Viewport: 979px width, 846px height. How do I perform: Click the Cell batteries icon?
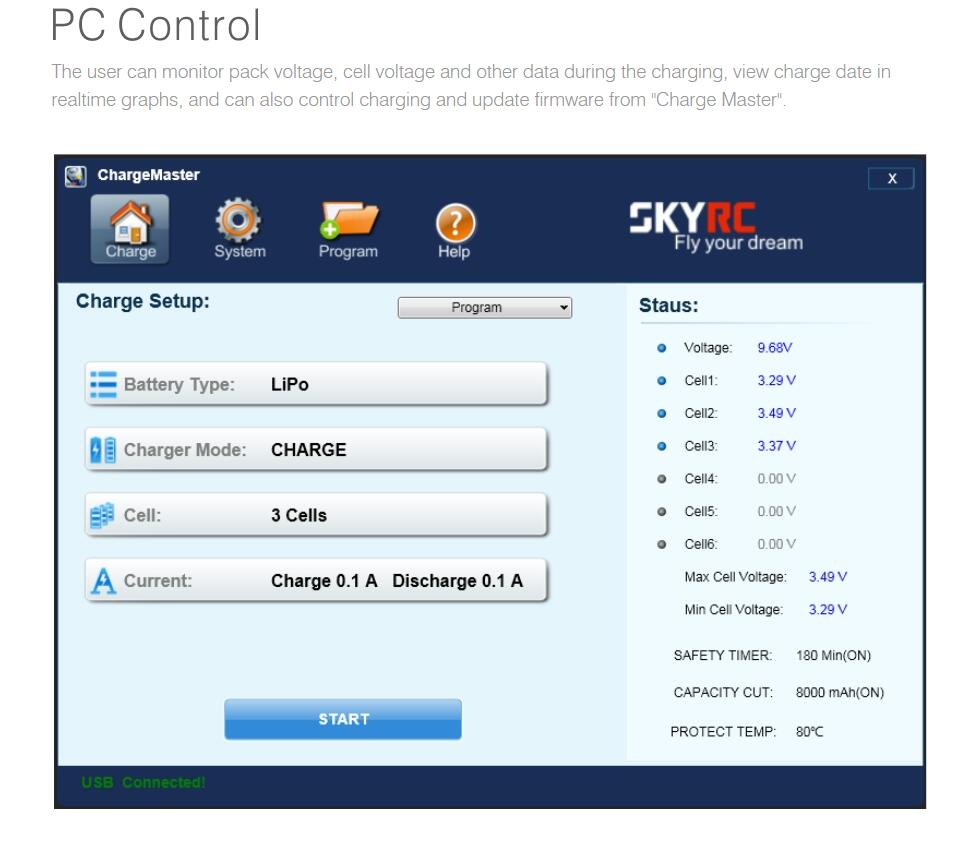103,516
